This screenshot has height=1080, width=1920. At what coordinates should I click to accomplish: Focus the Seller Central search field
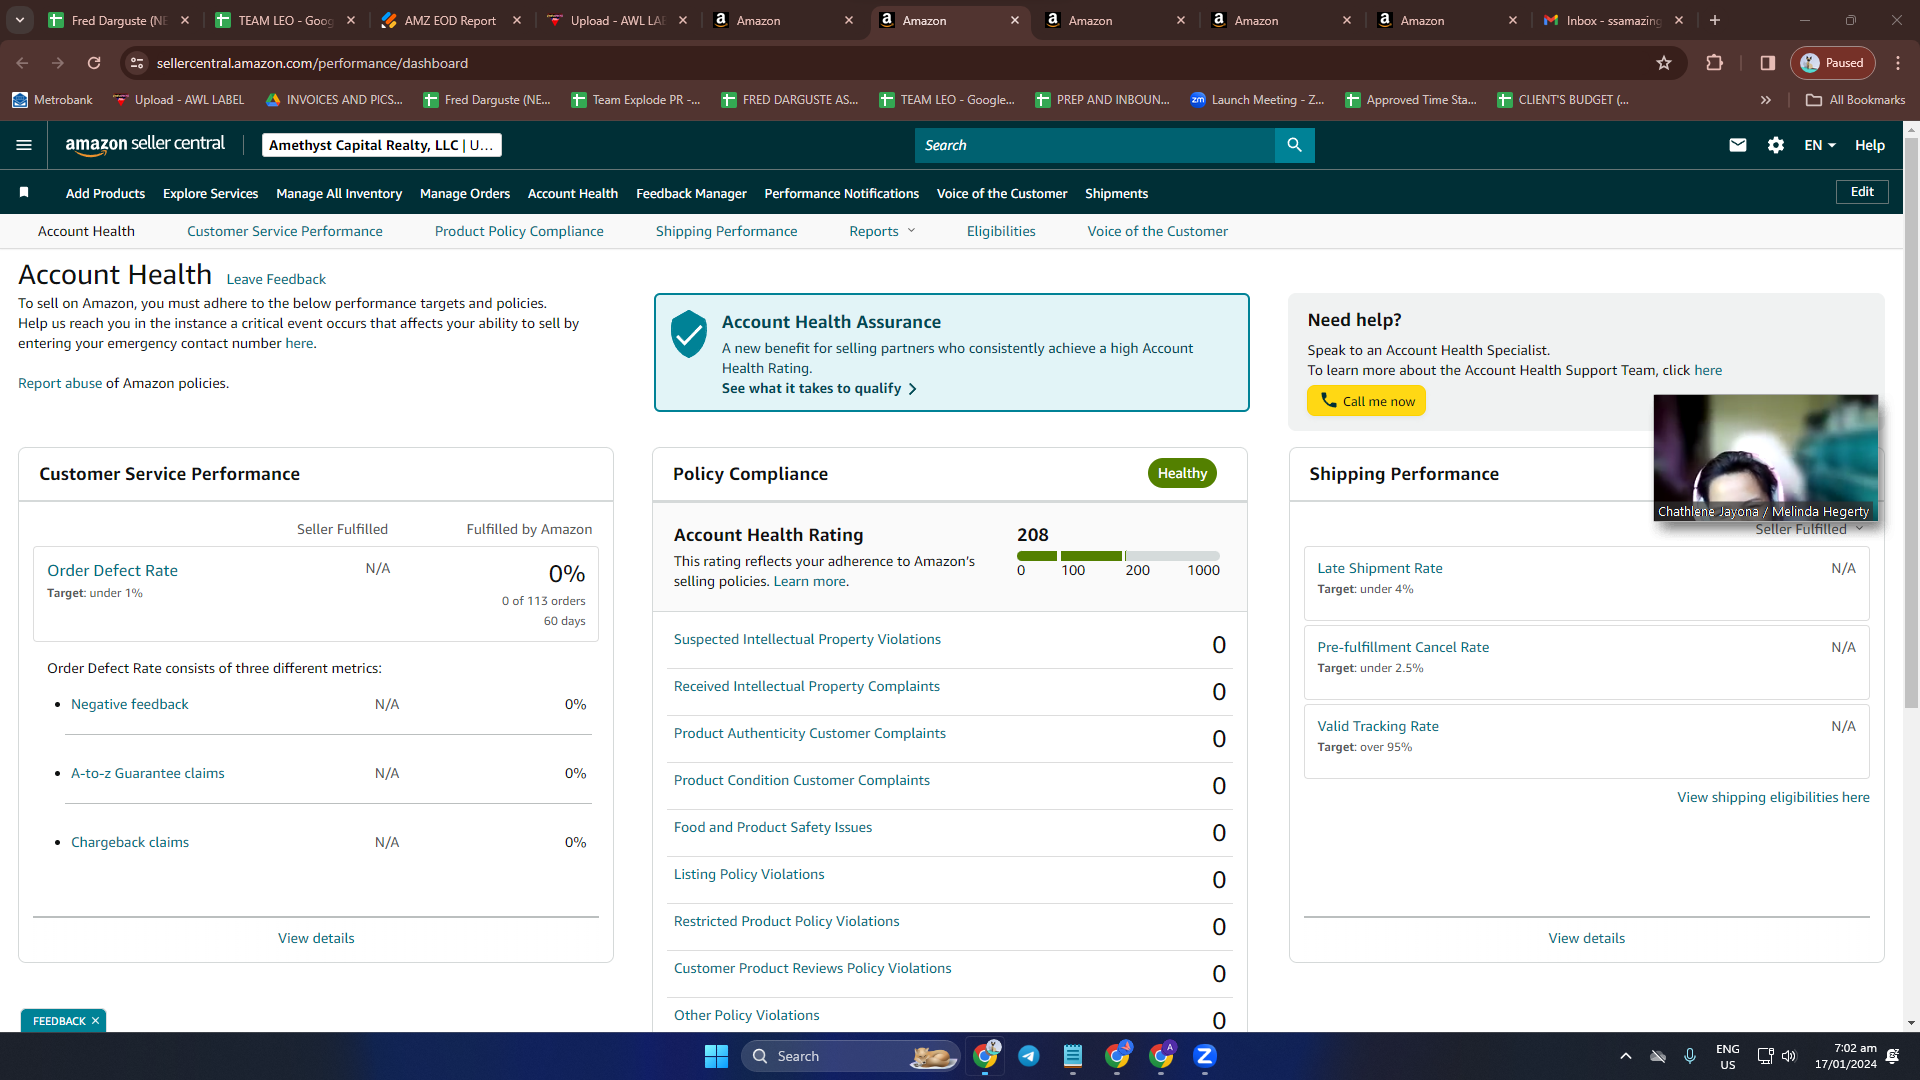click(1095, 145)
